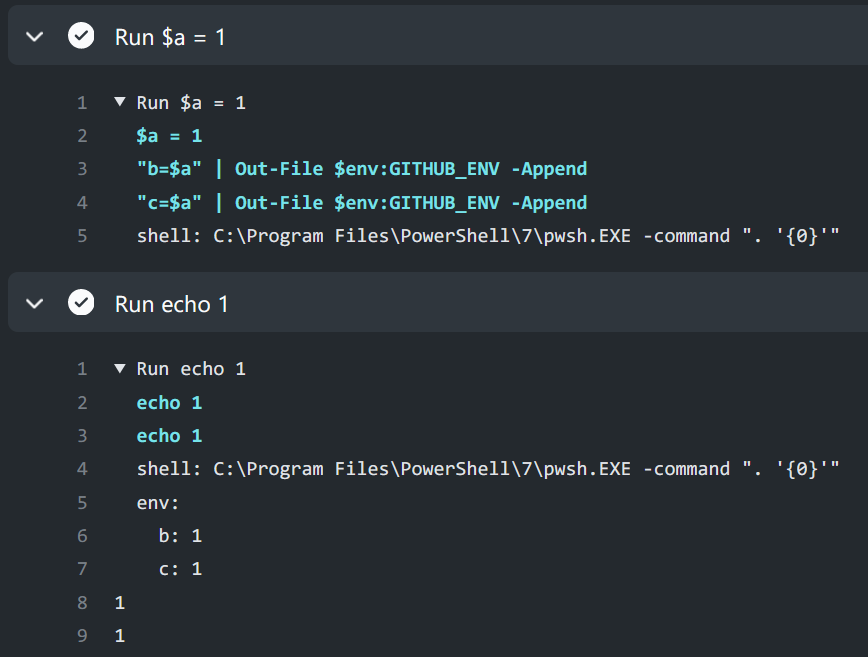Image resolution: width=868 pixels, height=657 pixels.
Task: Click line number 2 beside '$a = 1'
Action: [x=82, y=136]
